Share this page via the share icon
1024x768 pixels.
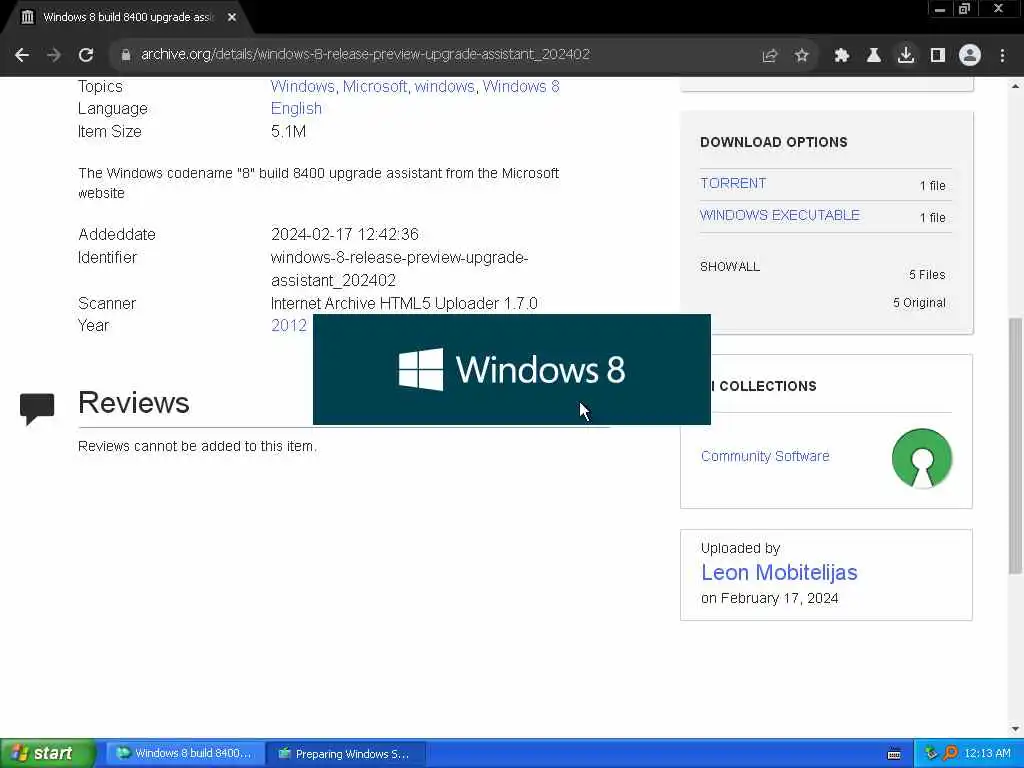coord(770,56)
